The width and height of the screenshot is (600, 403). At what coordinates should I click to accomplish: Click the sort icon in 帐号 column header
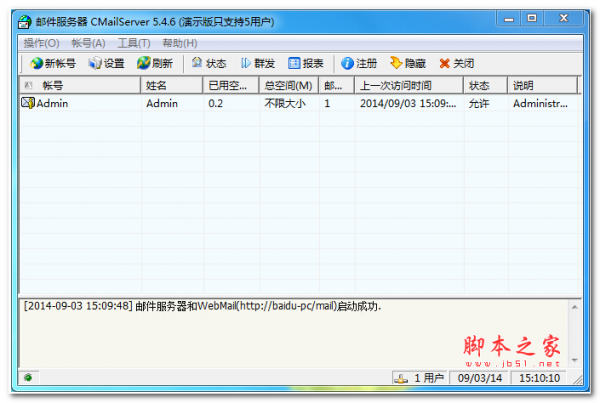[x=28, y=85]
